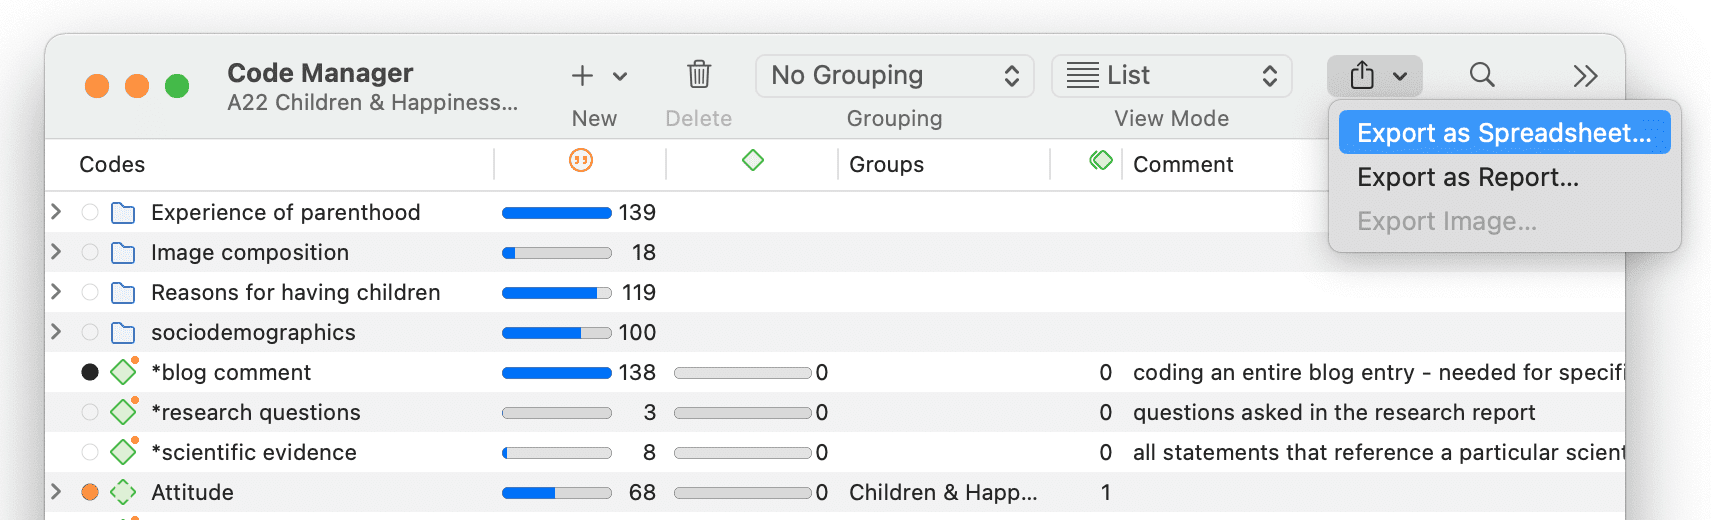Click the black color dot of *blog comment
1711x520 pixels.
[90, 372]
